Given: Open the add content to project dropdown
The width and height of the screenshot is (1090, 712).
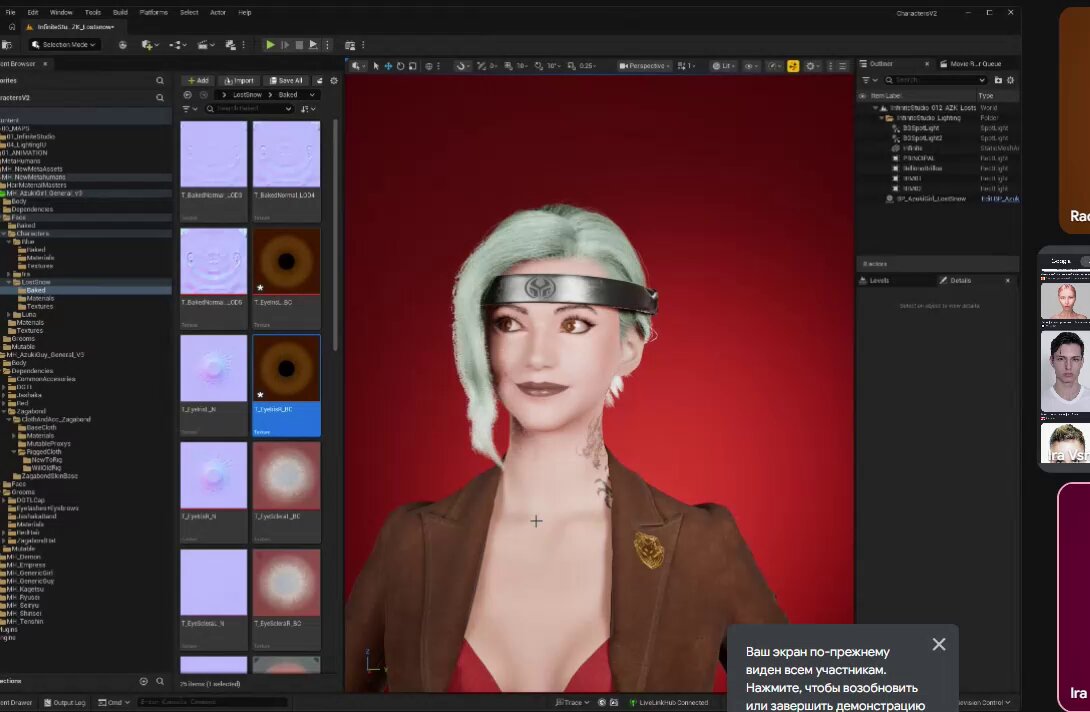Looking at the screenshot, I should coord(149,45).
